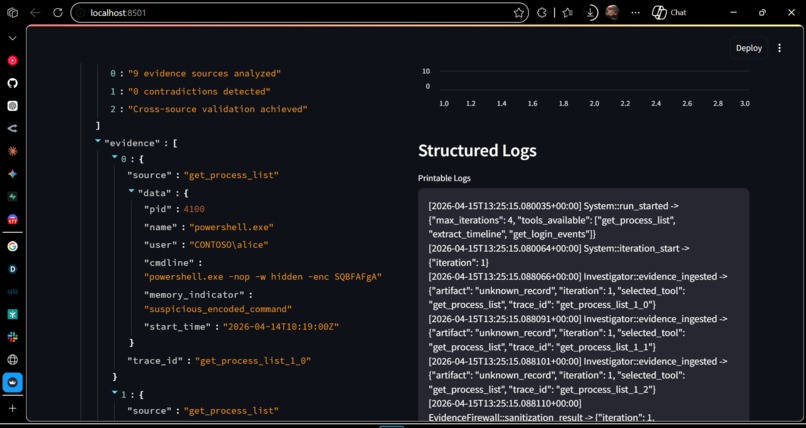Viewport: 806px width, 428px height.
Task: Reload the localhost page
Action: [58, 13]
